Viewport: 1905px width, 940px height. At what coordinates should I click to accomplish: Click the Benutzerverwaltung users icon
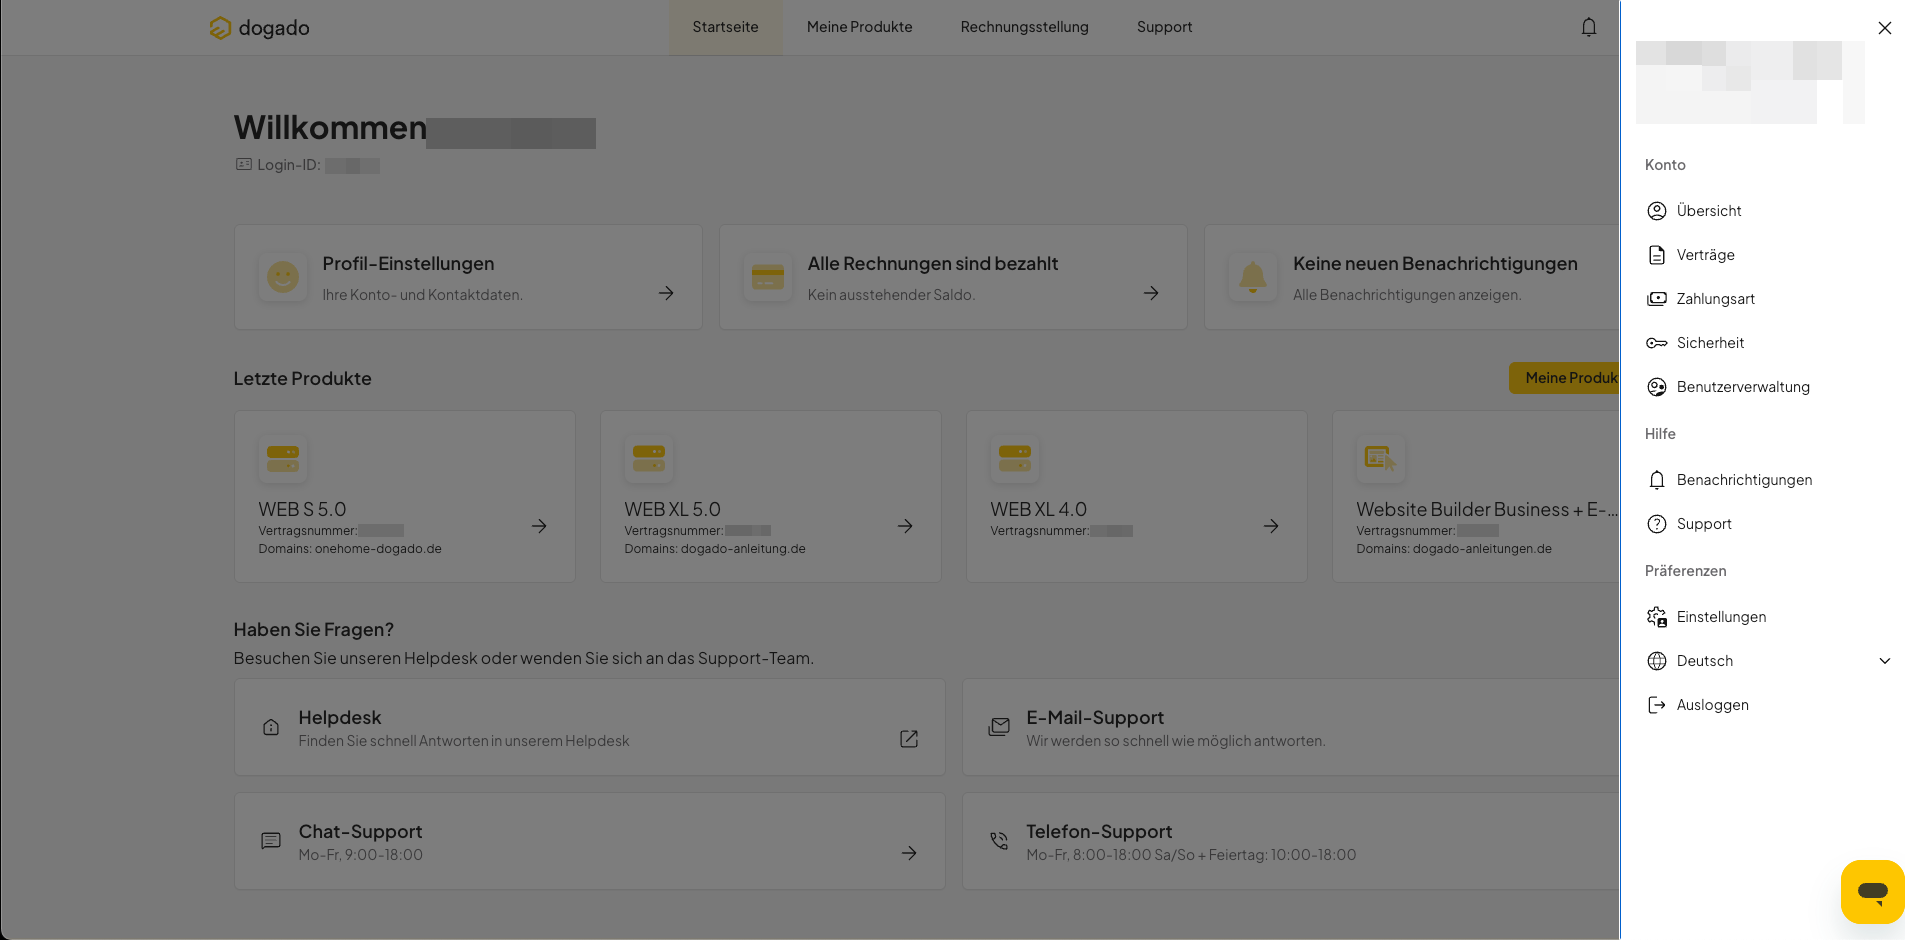click(x=1657, y=387)
